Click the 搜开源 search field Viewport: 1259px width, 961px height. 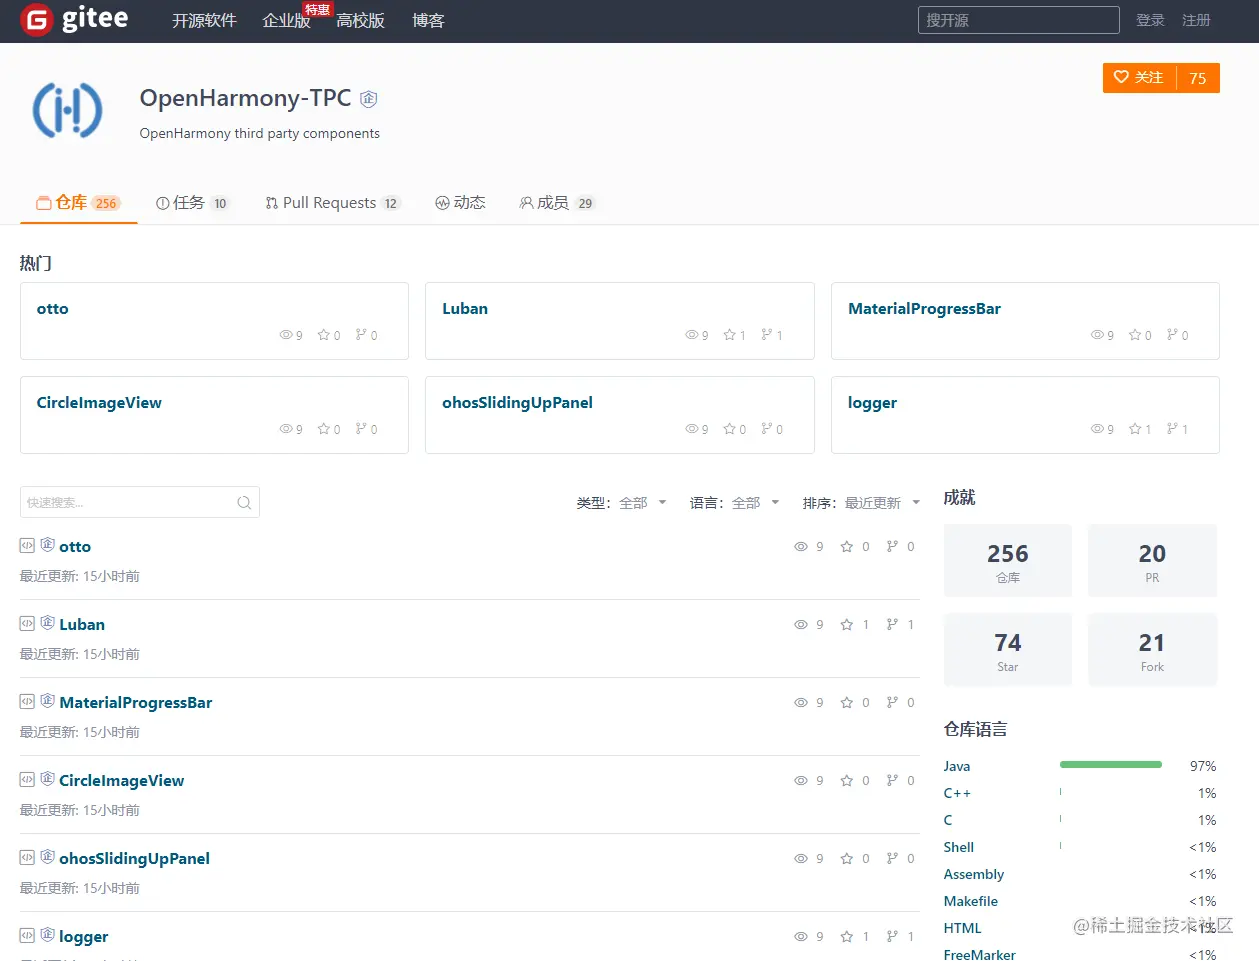(x=1018, y=20)
